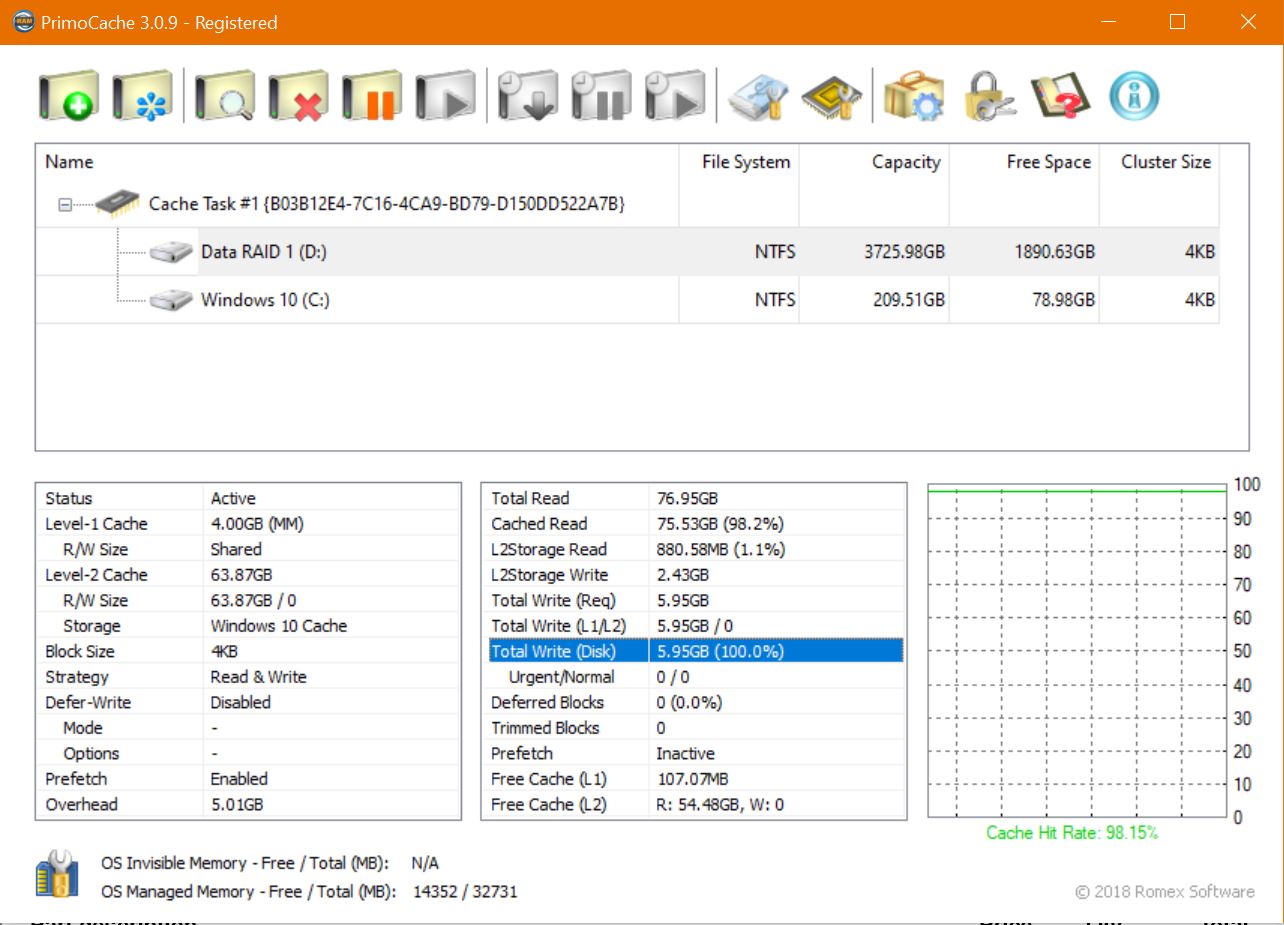Select the Windows 10 (C:) volume
Image resolution: width=1284 pixels, height=925 pixels.
coord(265,299)
